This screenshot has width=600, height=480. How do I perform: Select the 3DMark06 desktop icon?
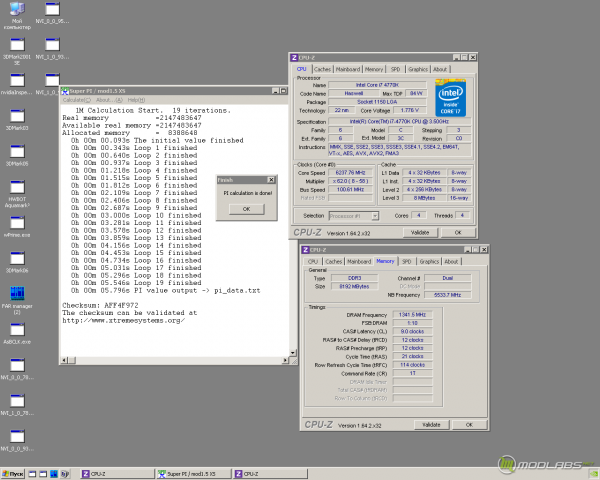pos(17,262)
